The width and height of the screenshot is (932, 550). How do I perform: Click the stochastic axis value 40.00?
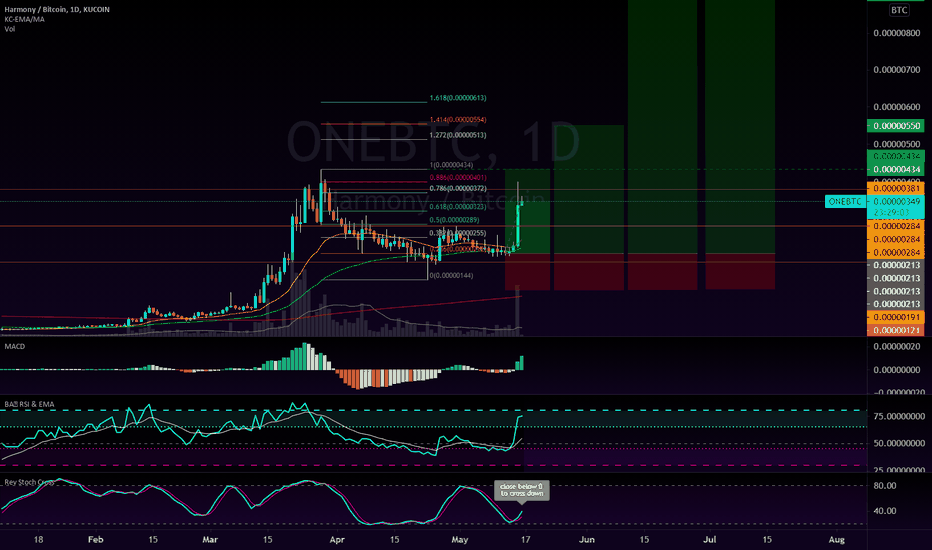pyautogui.click(x=885, y=511)
